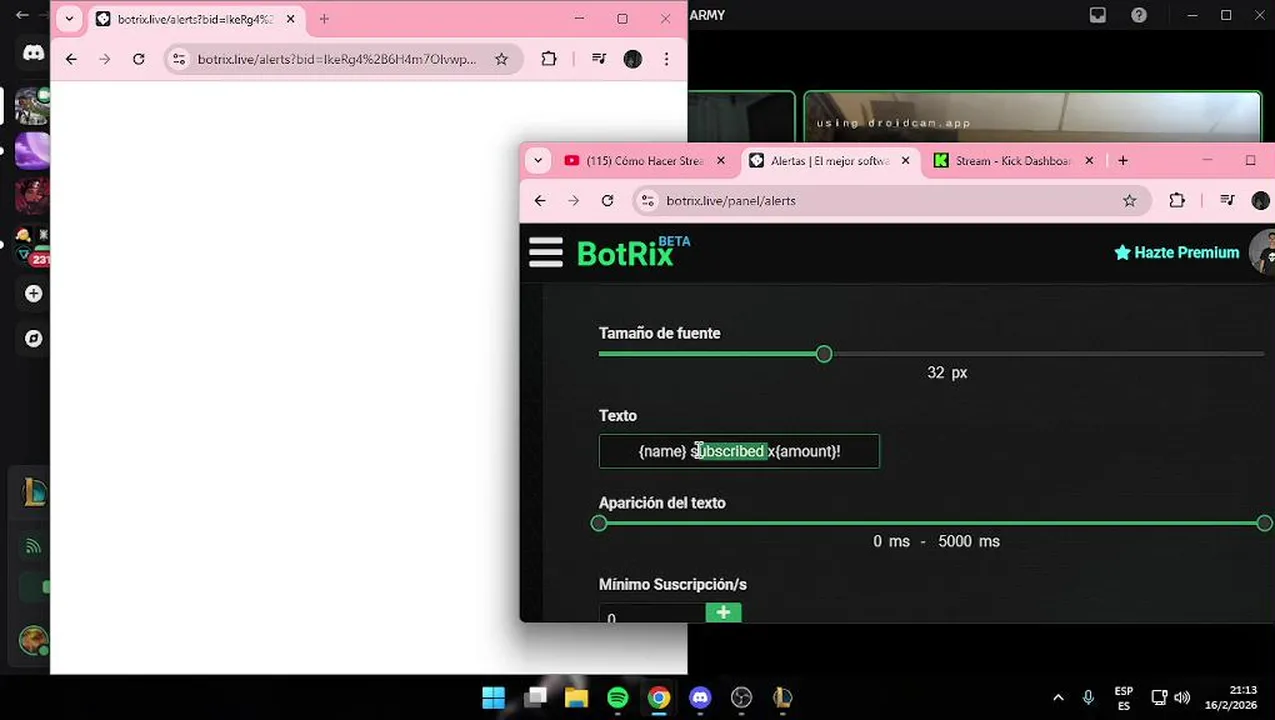1275x720 pixels.
Task: Move the Aparición del texto start handle
Action: click(x=599, y=523)
